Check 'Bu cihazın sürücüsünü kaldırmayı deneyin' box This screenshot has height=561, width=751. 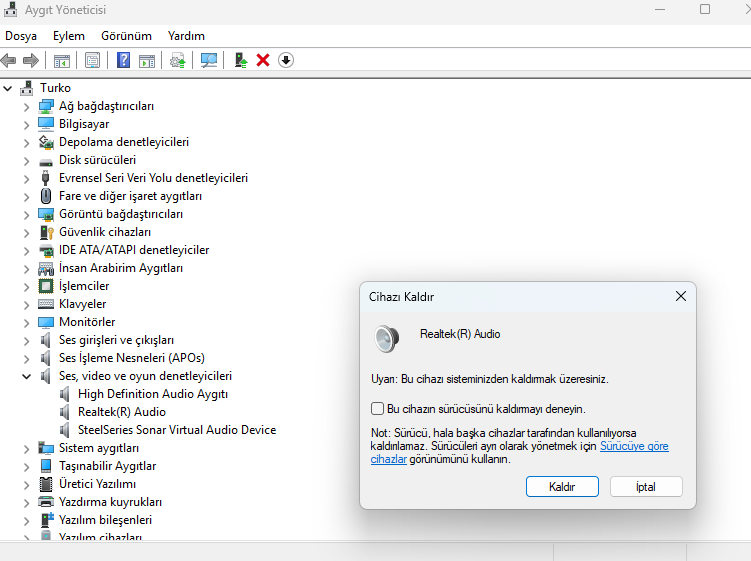pos(377,409)
